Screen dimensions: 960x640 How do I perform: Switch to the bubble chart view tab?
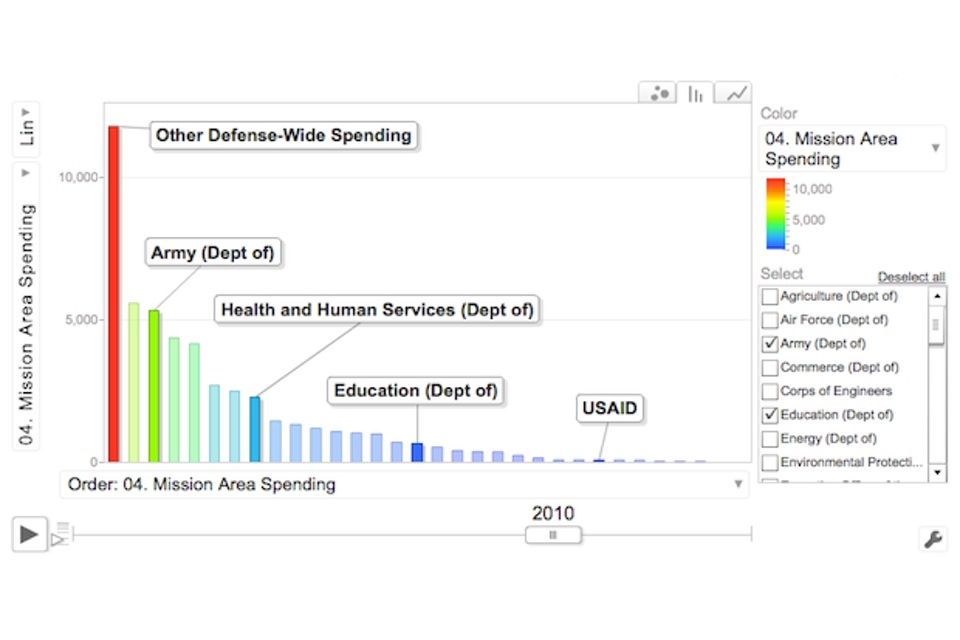tap(659, 93)
